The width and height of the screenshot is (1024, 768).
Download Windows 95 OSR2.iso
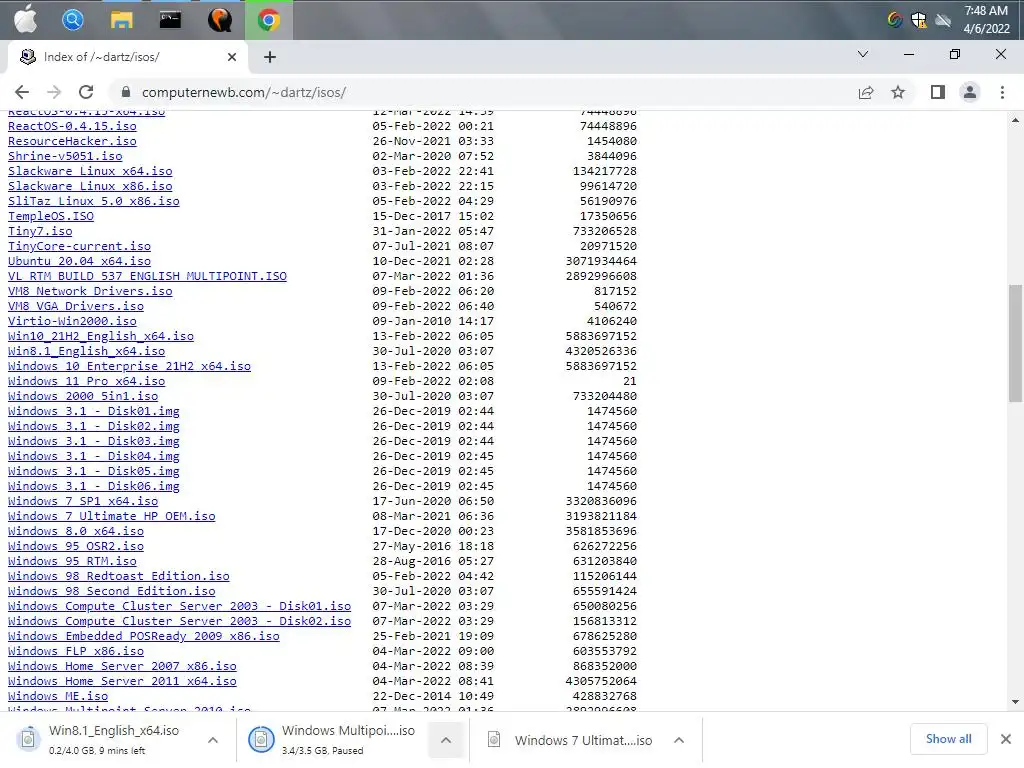point(76,547)
